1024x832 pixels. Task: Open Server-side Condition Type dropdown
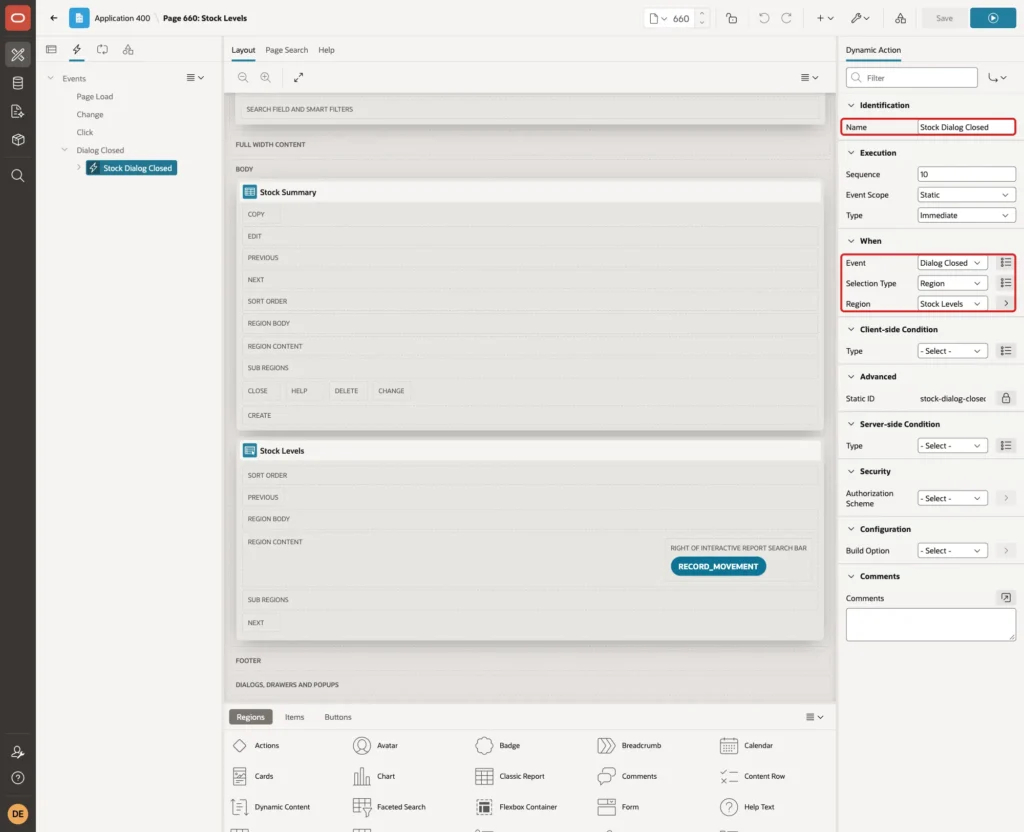coord(952,445)
